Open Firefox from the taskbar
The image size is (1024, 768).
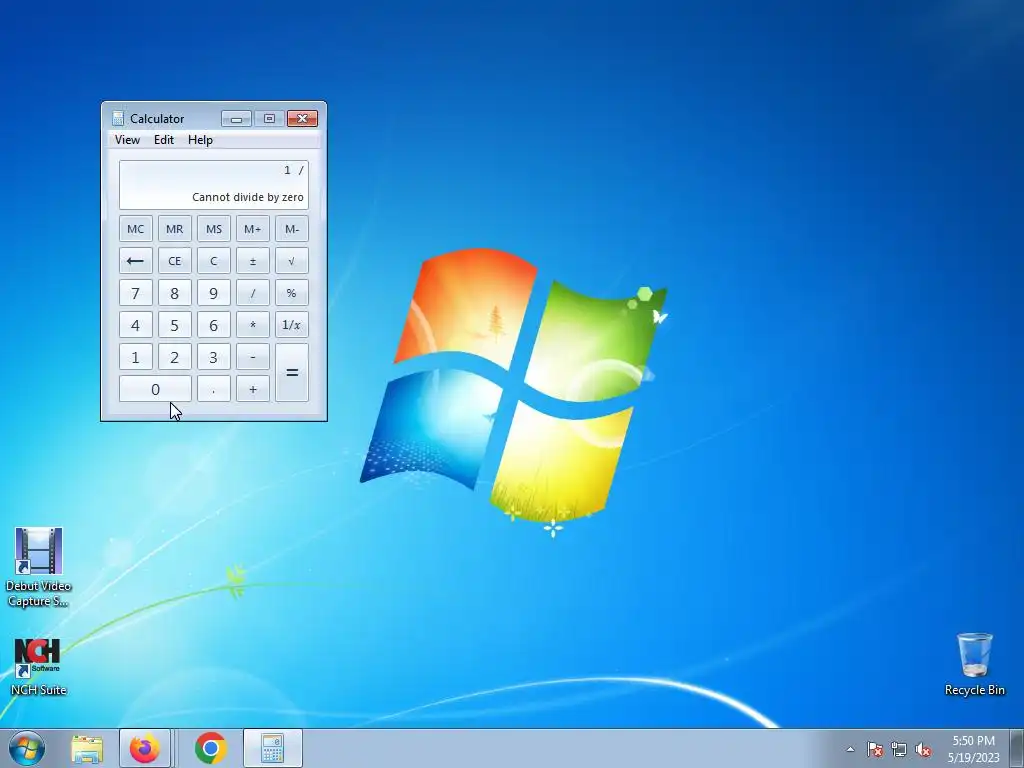point(145,748)
